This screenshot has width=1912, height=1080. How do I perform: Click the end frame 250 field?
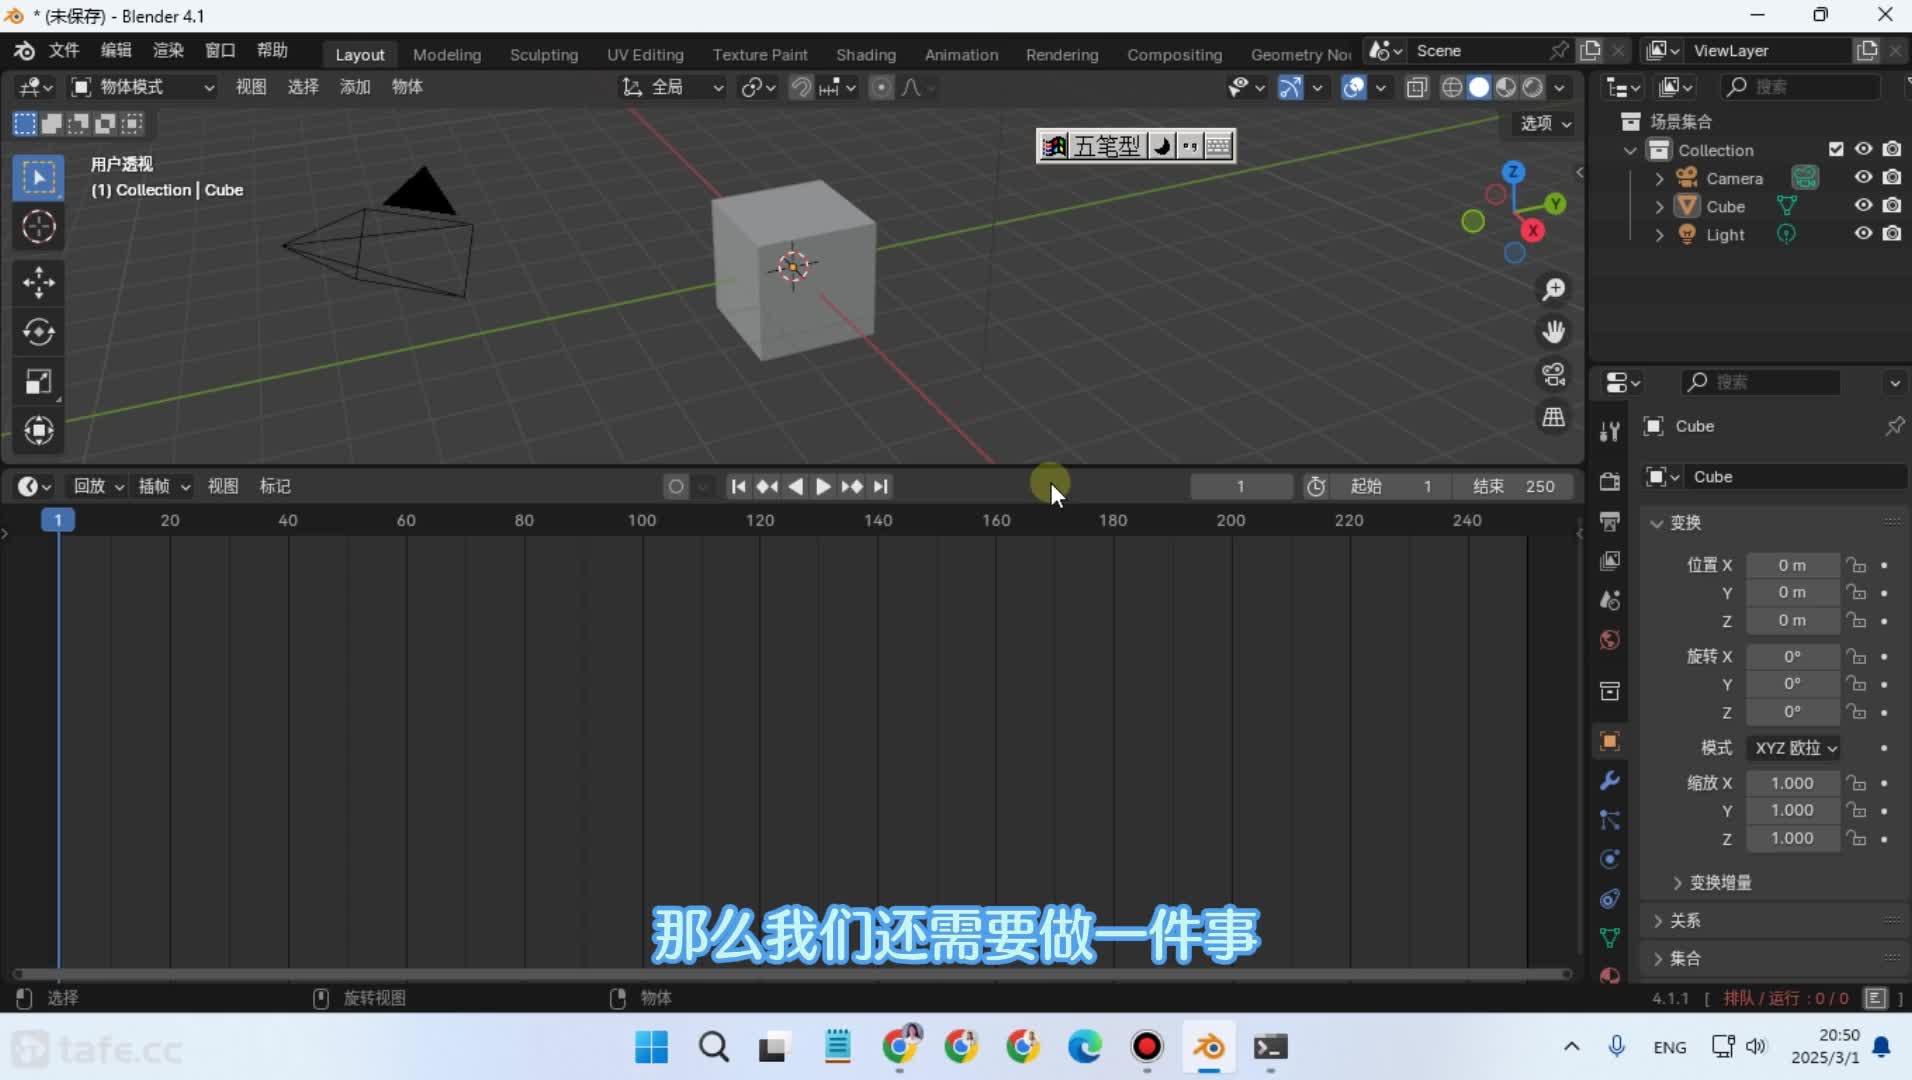1514,486
